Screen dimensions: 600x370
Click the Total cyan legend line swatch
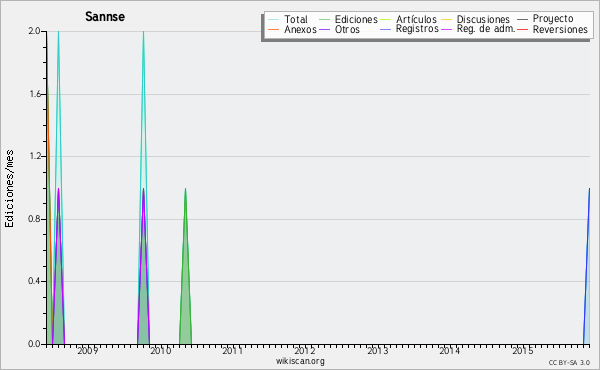click(x=274, y=20)
